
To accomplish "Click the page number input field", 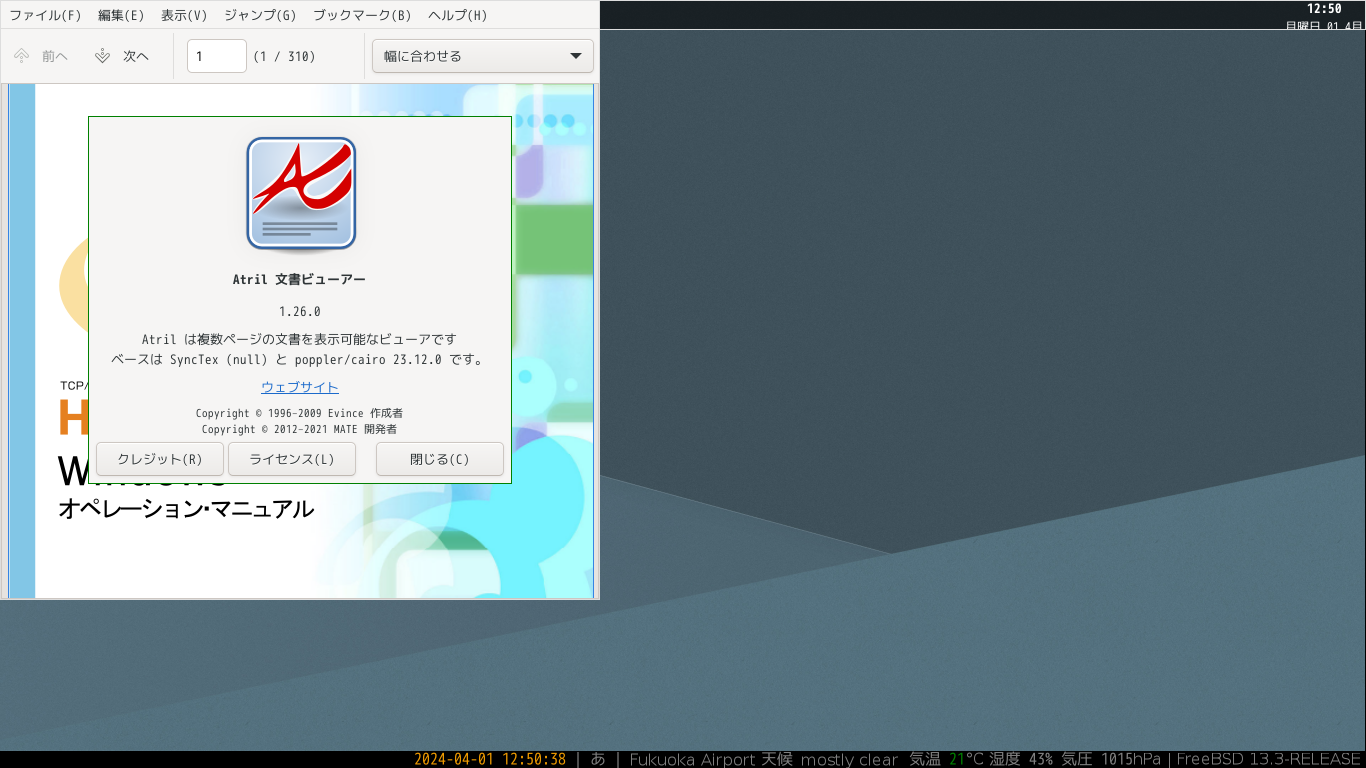I will (x=217, y=56).
